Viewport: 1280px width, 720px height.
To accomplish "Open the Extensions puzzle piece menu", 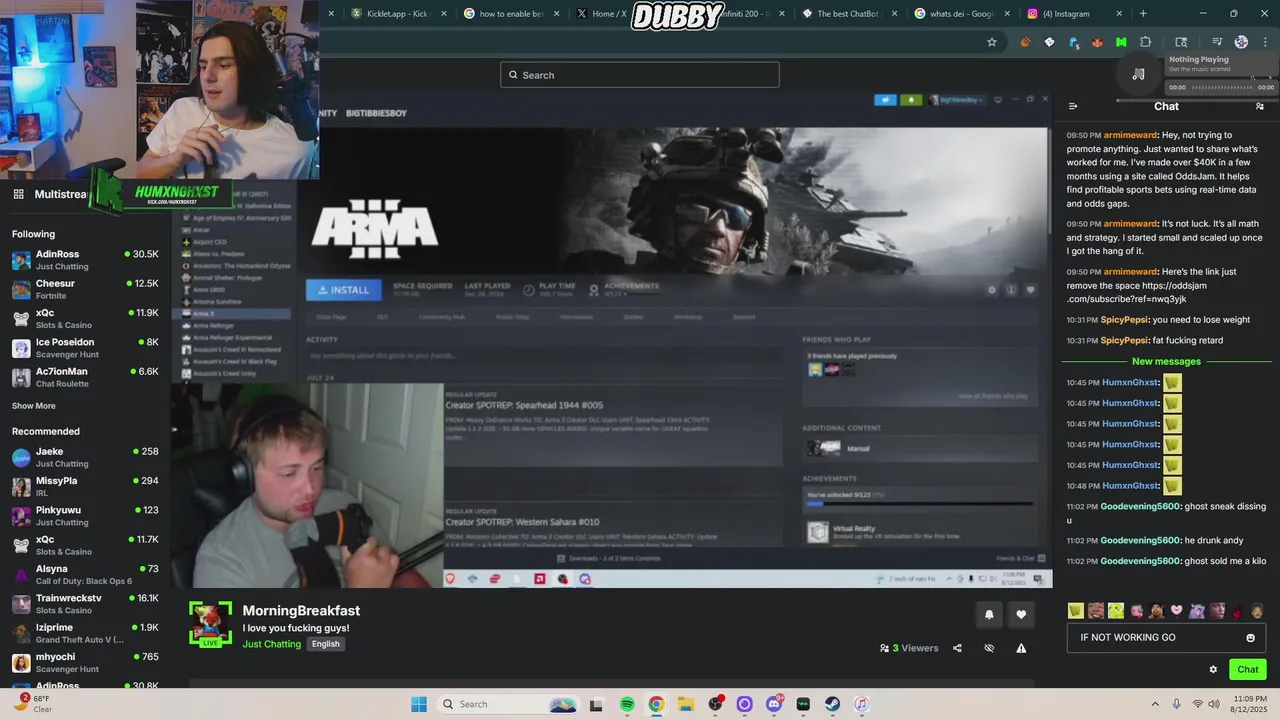I will 1146,42.
